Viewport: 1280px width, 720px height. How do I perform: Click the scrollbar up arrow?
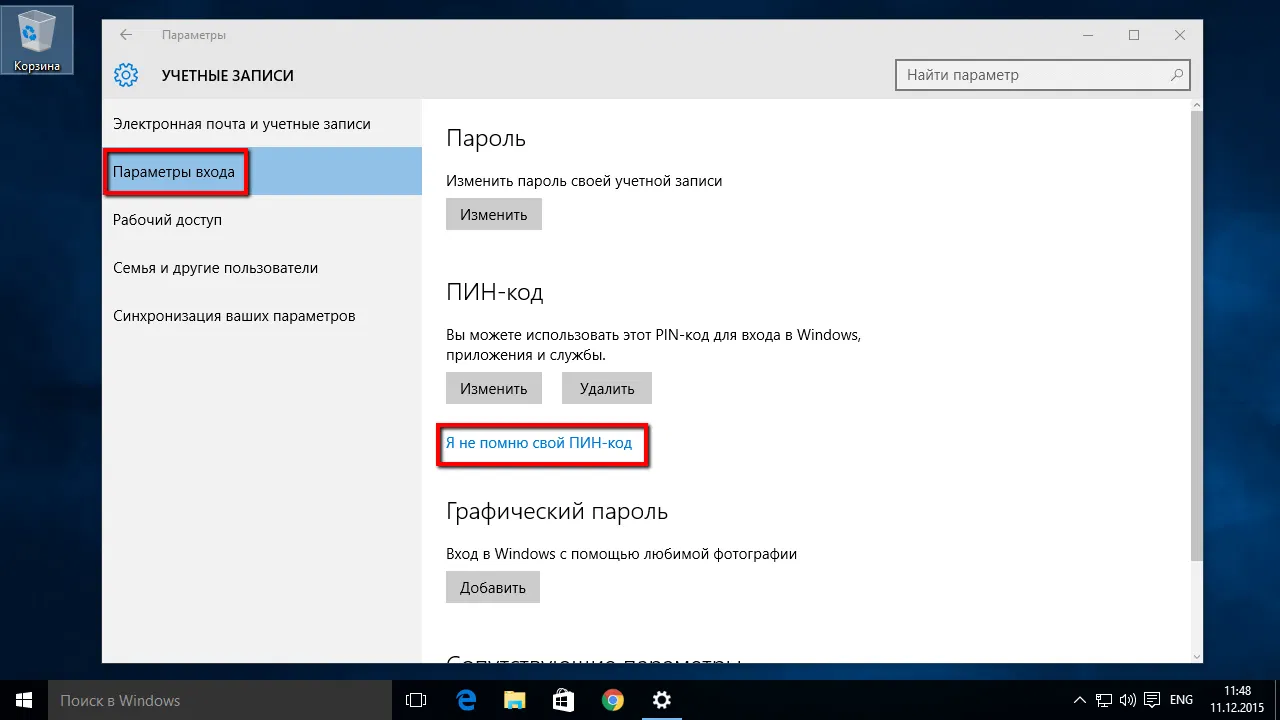(1197, 106)
